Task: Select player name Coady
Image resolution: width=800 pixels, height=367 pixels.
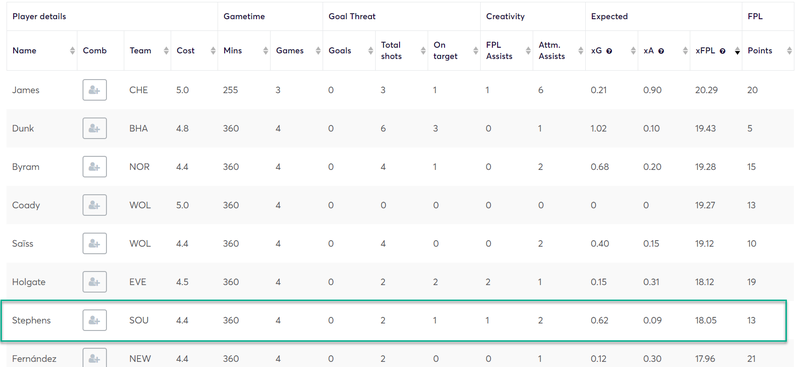Action: tap(26, 205)
